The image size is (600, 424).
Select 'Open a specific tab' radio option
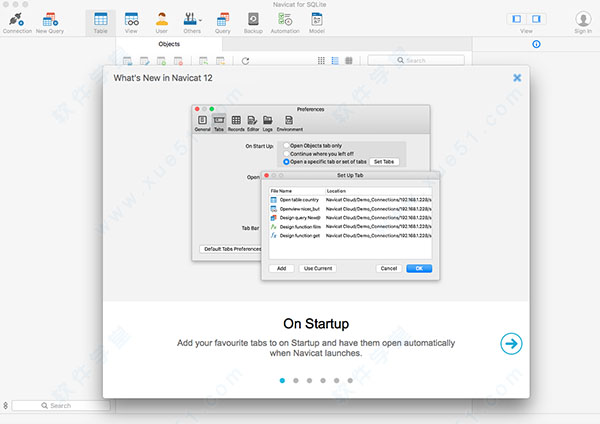pos(286,162)
